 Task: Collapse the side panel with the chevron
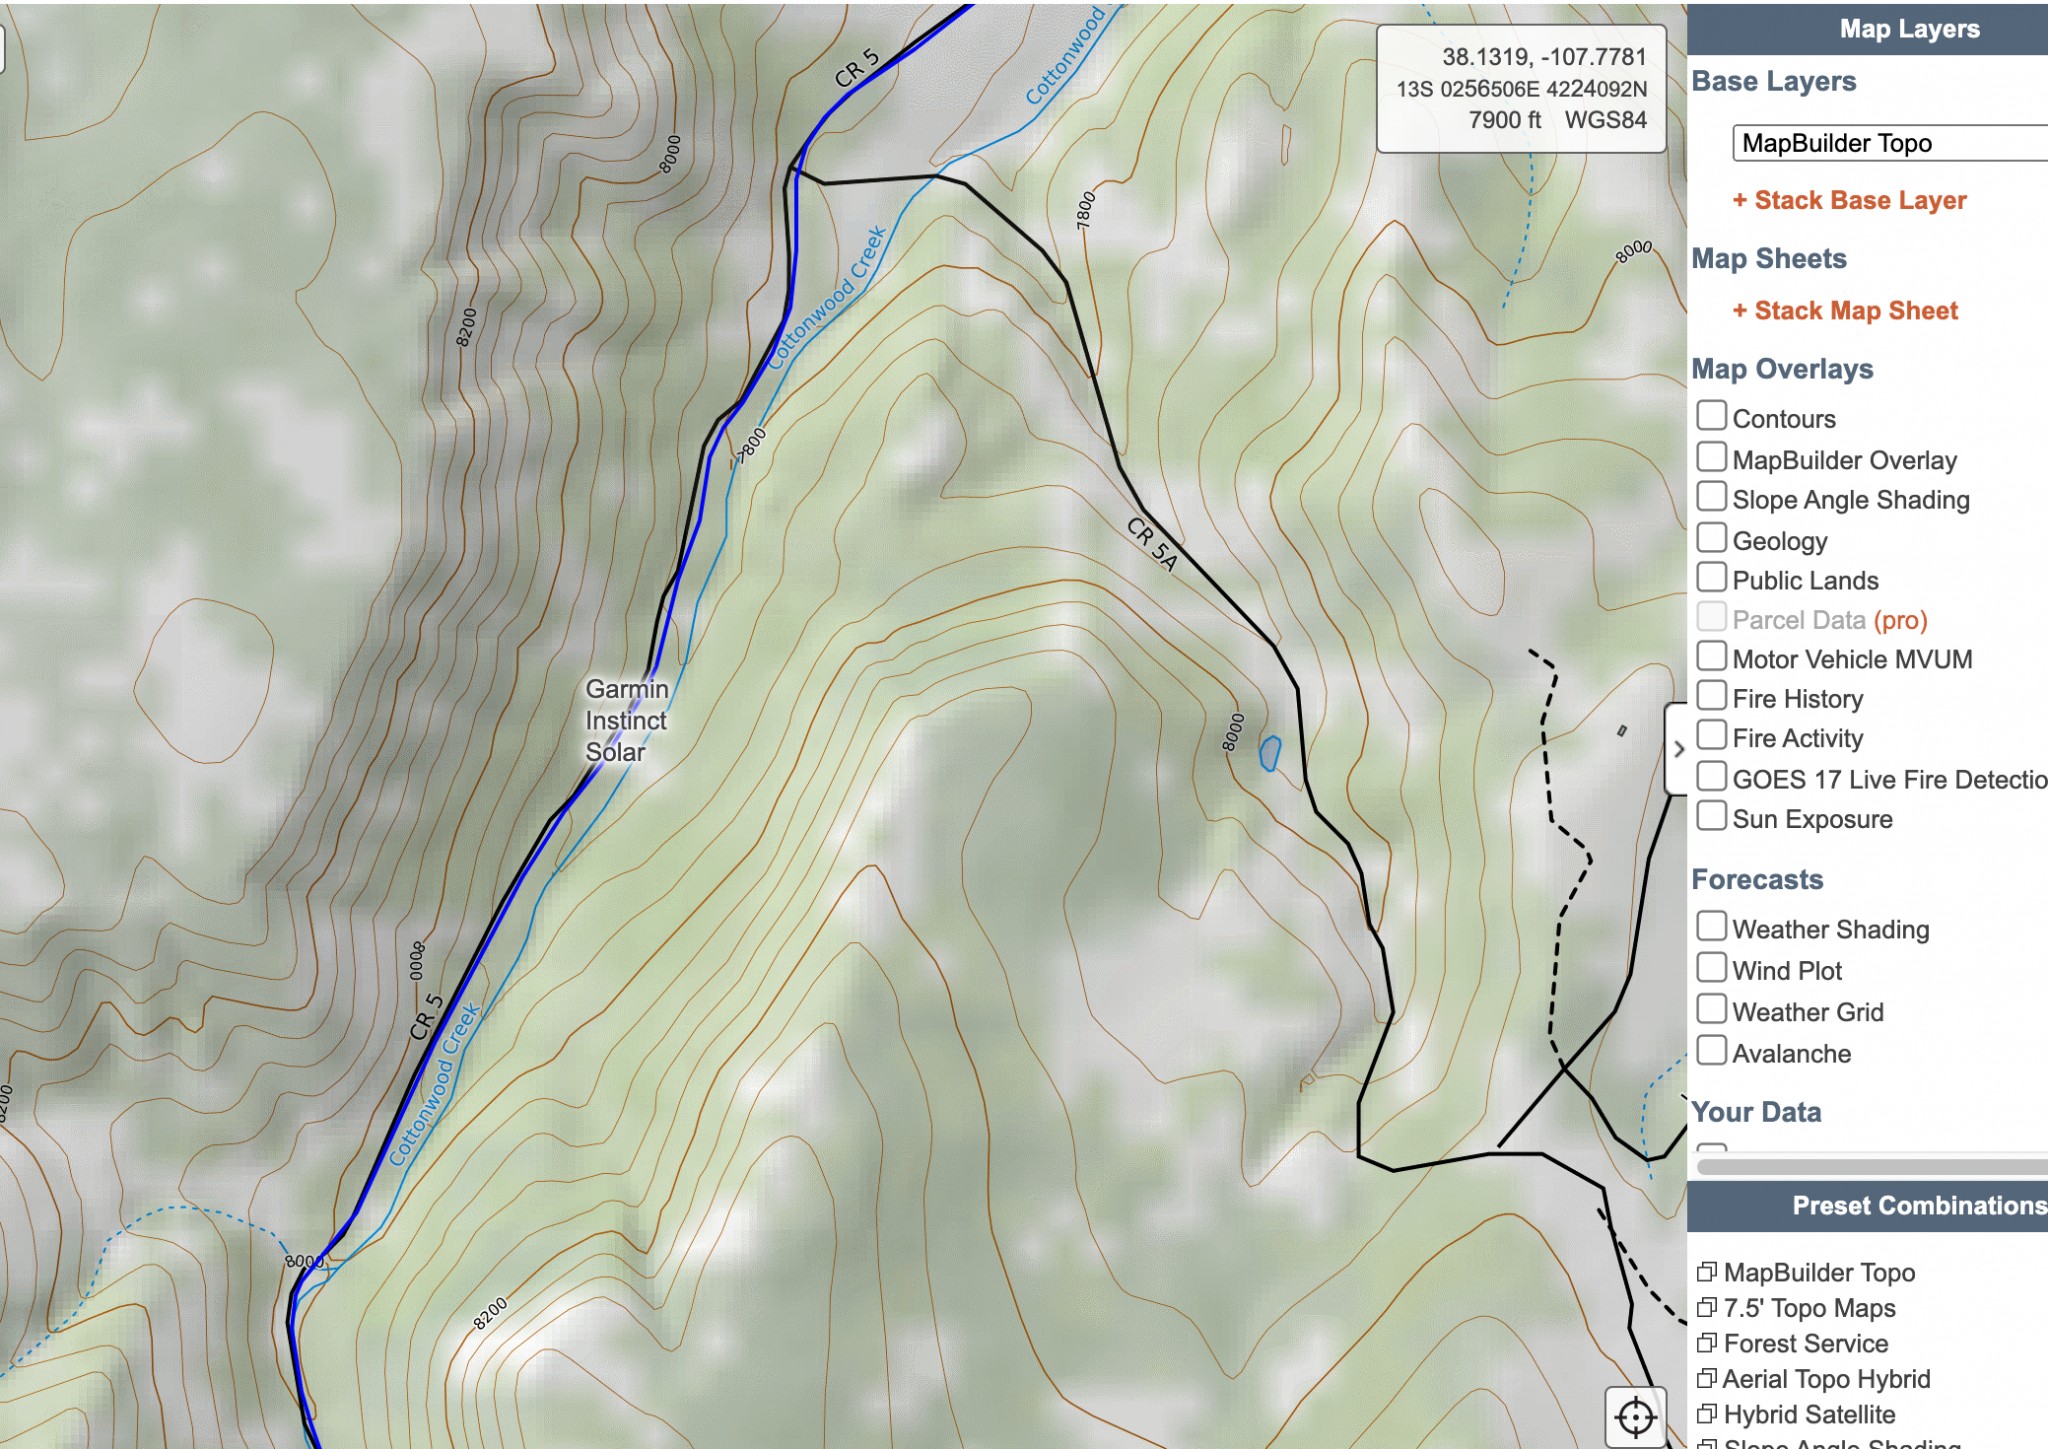[x=1678, y=749]
